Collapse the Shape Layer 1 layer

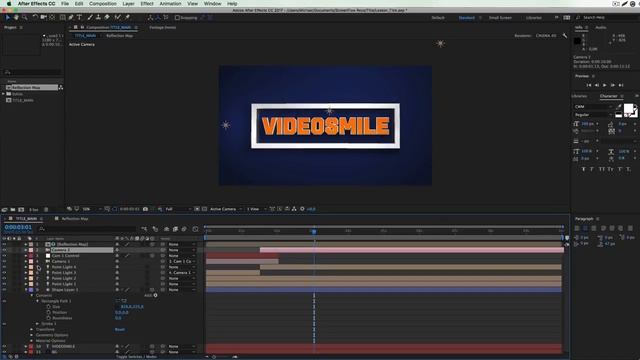(x=26, y=290)
